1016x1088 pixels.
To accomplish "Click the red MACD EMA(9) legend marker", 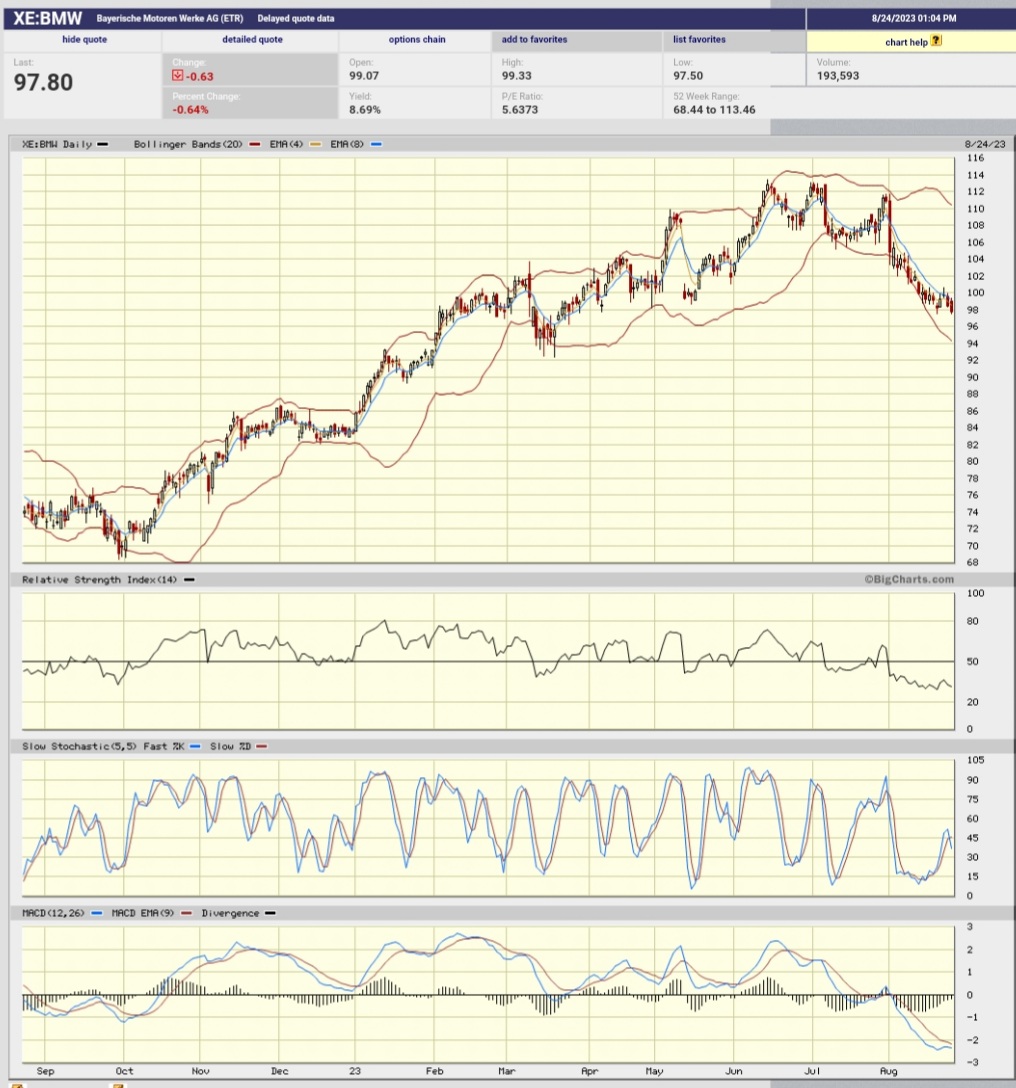I will [185, 913].
